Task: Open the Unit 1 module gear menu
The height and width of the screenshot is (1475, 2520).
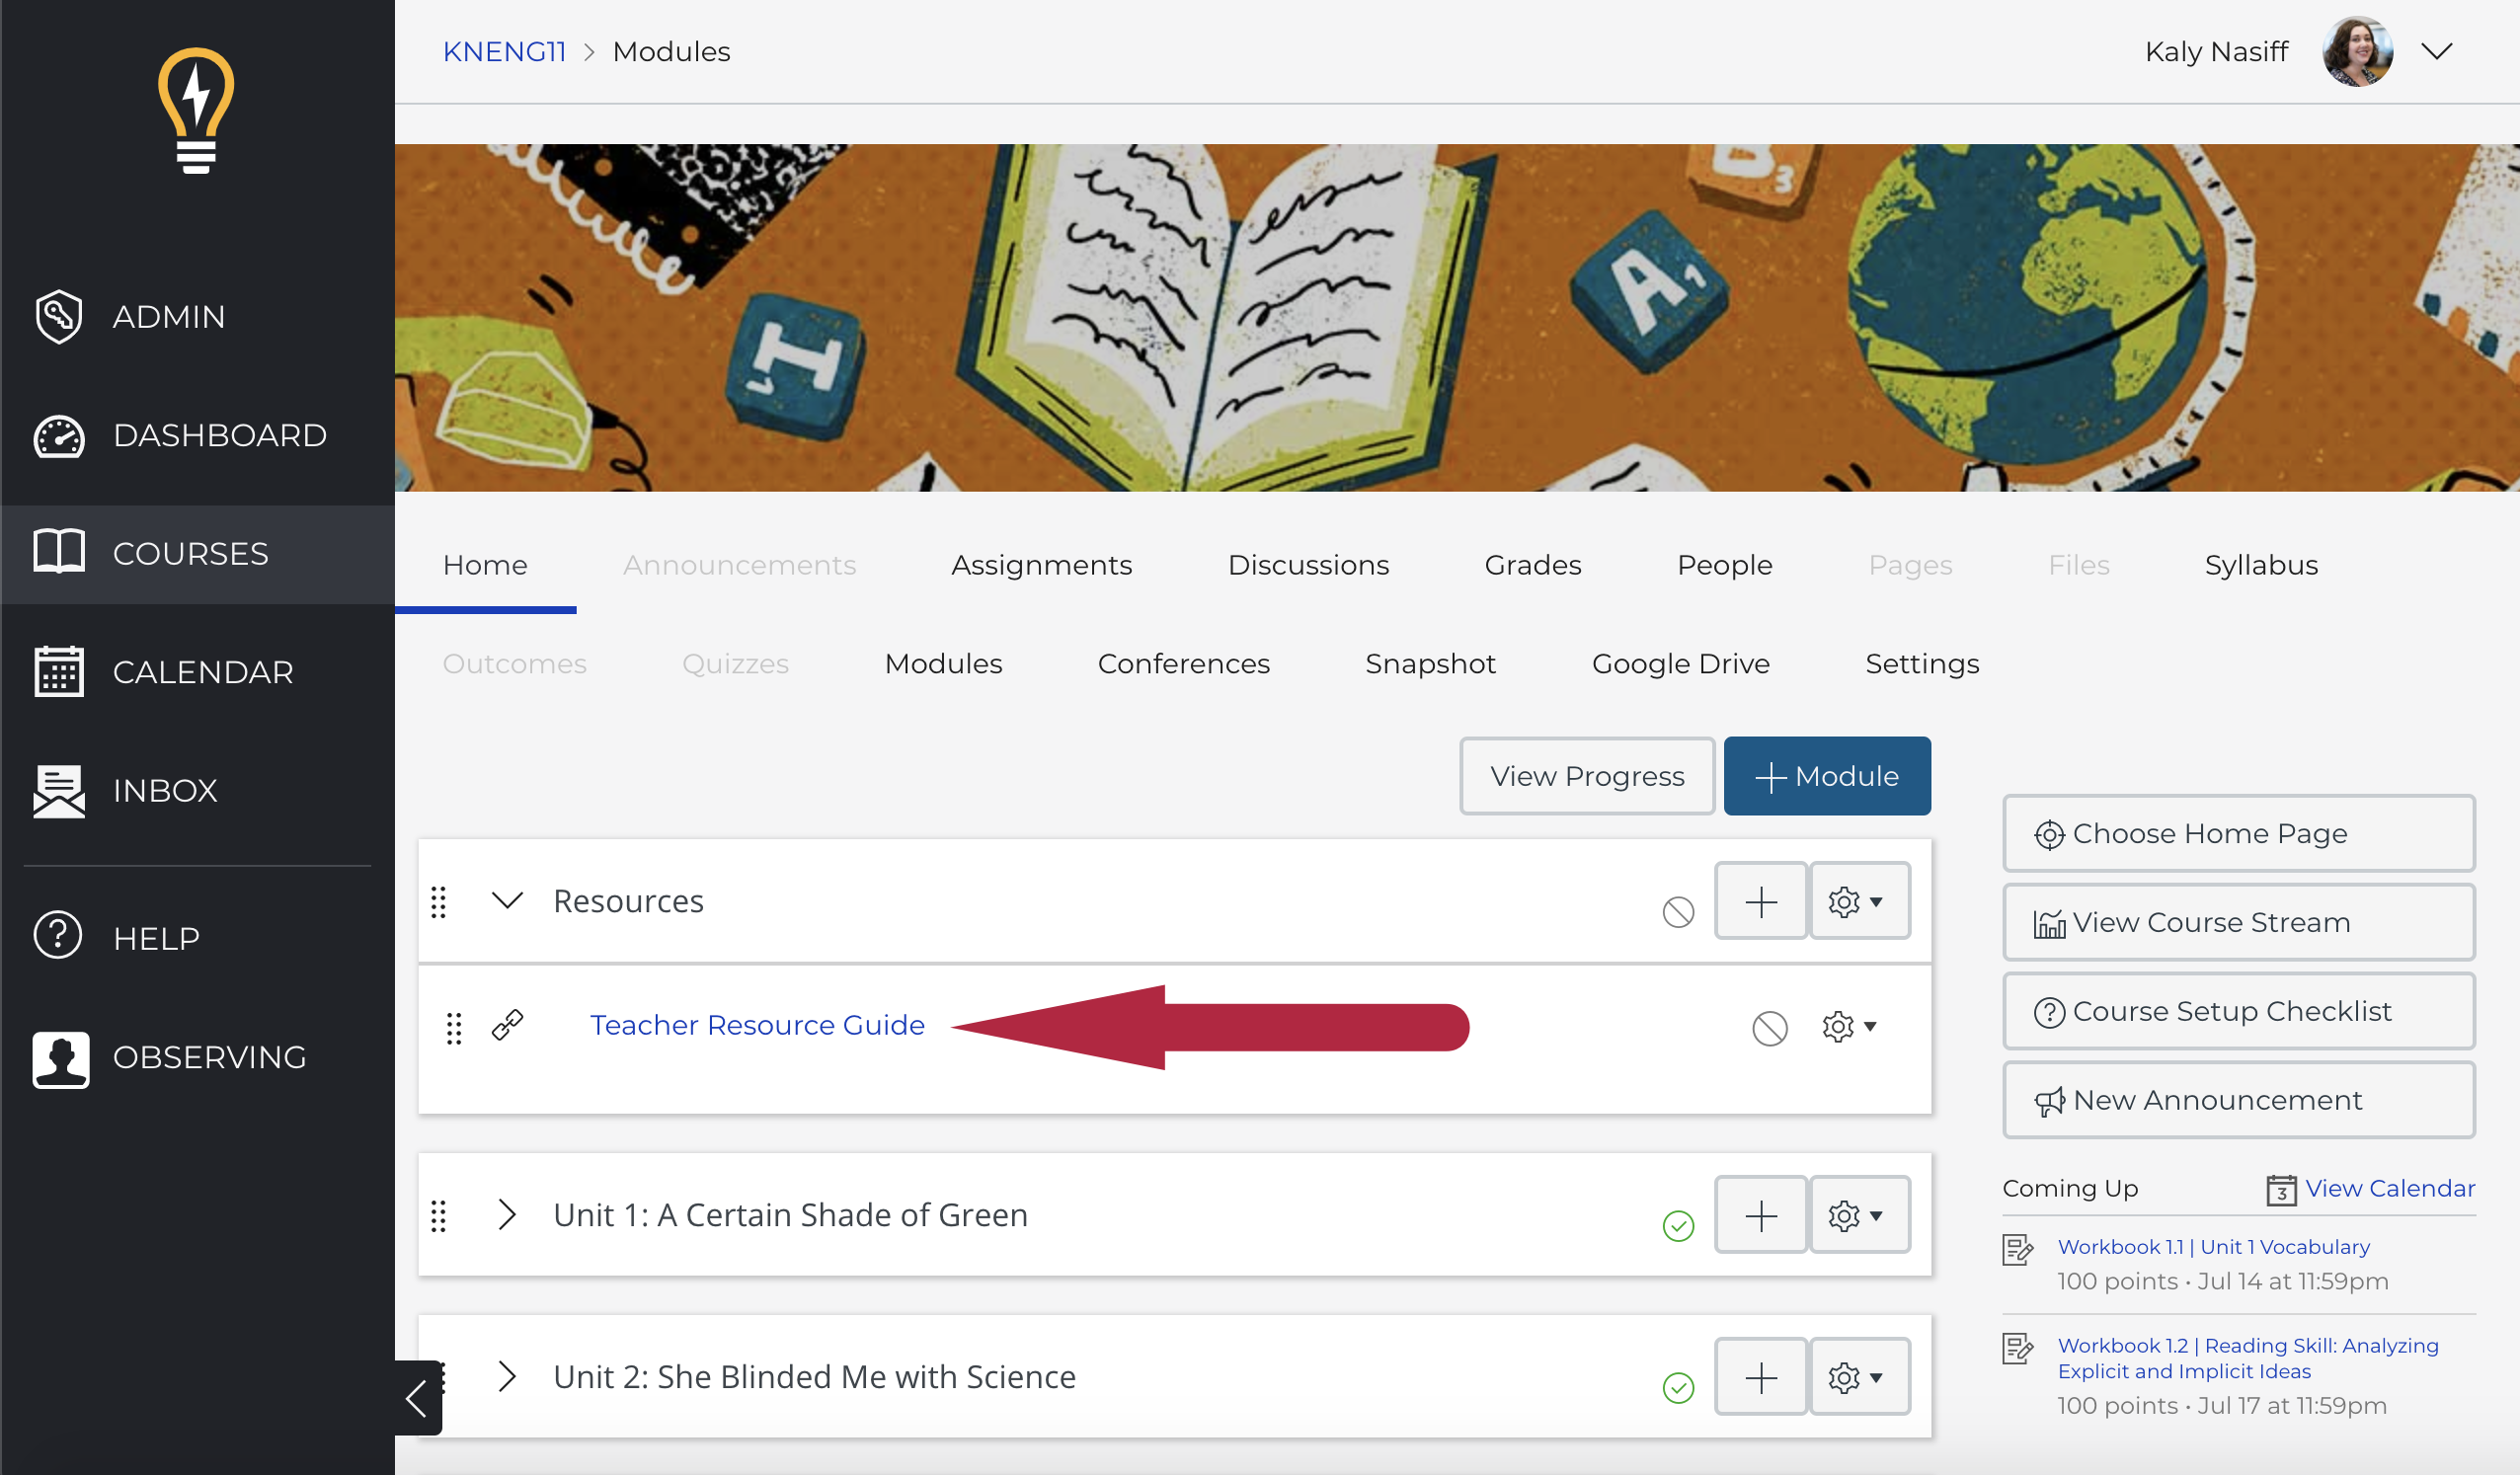Action: [x=1859, y=1215]
